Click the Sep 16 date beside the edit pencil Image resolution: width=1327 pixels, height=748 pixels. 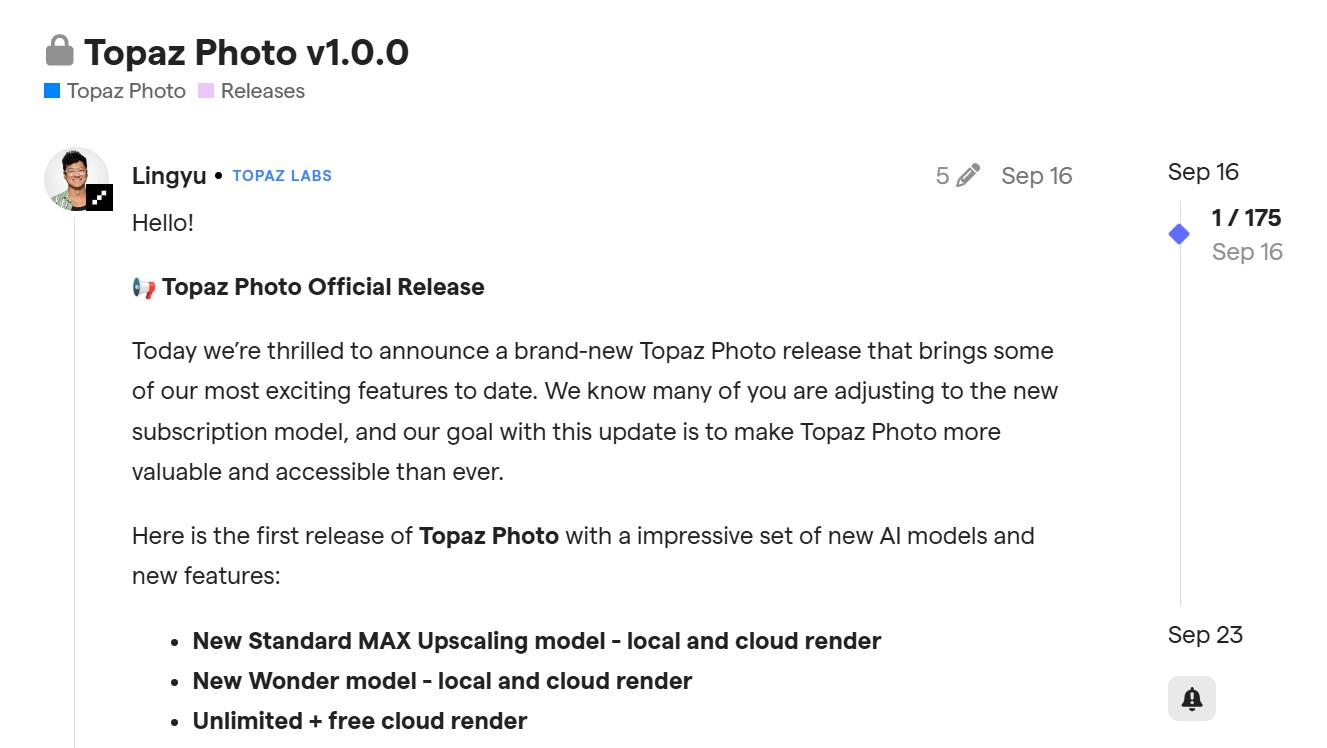click(1036, 176)
